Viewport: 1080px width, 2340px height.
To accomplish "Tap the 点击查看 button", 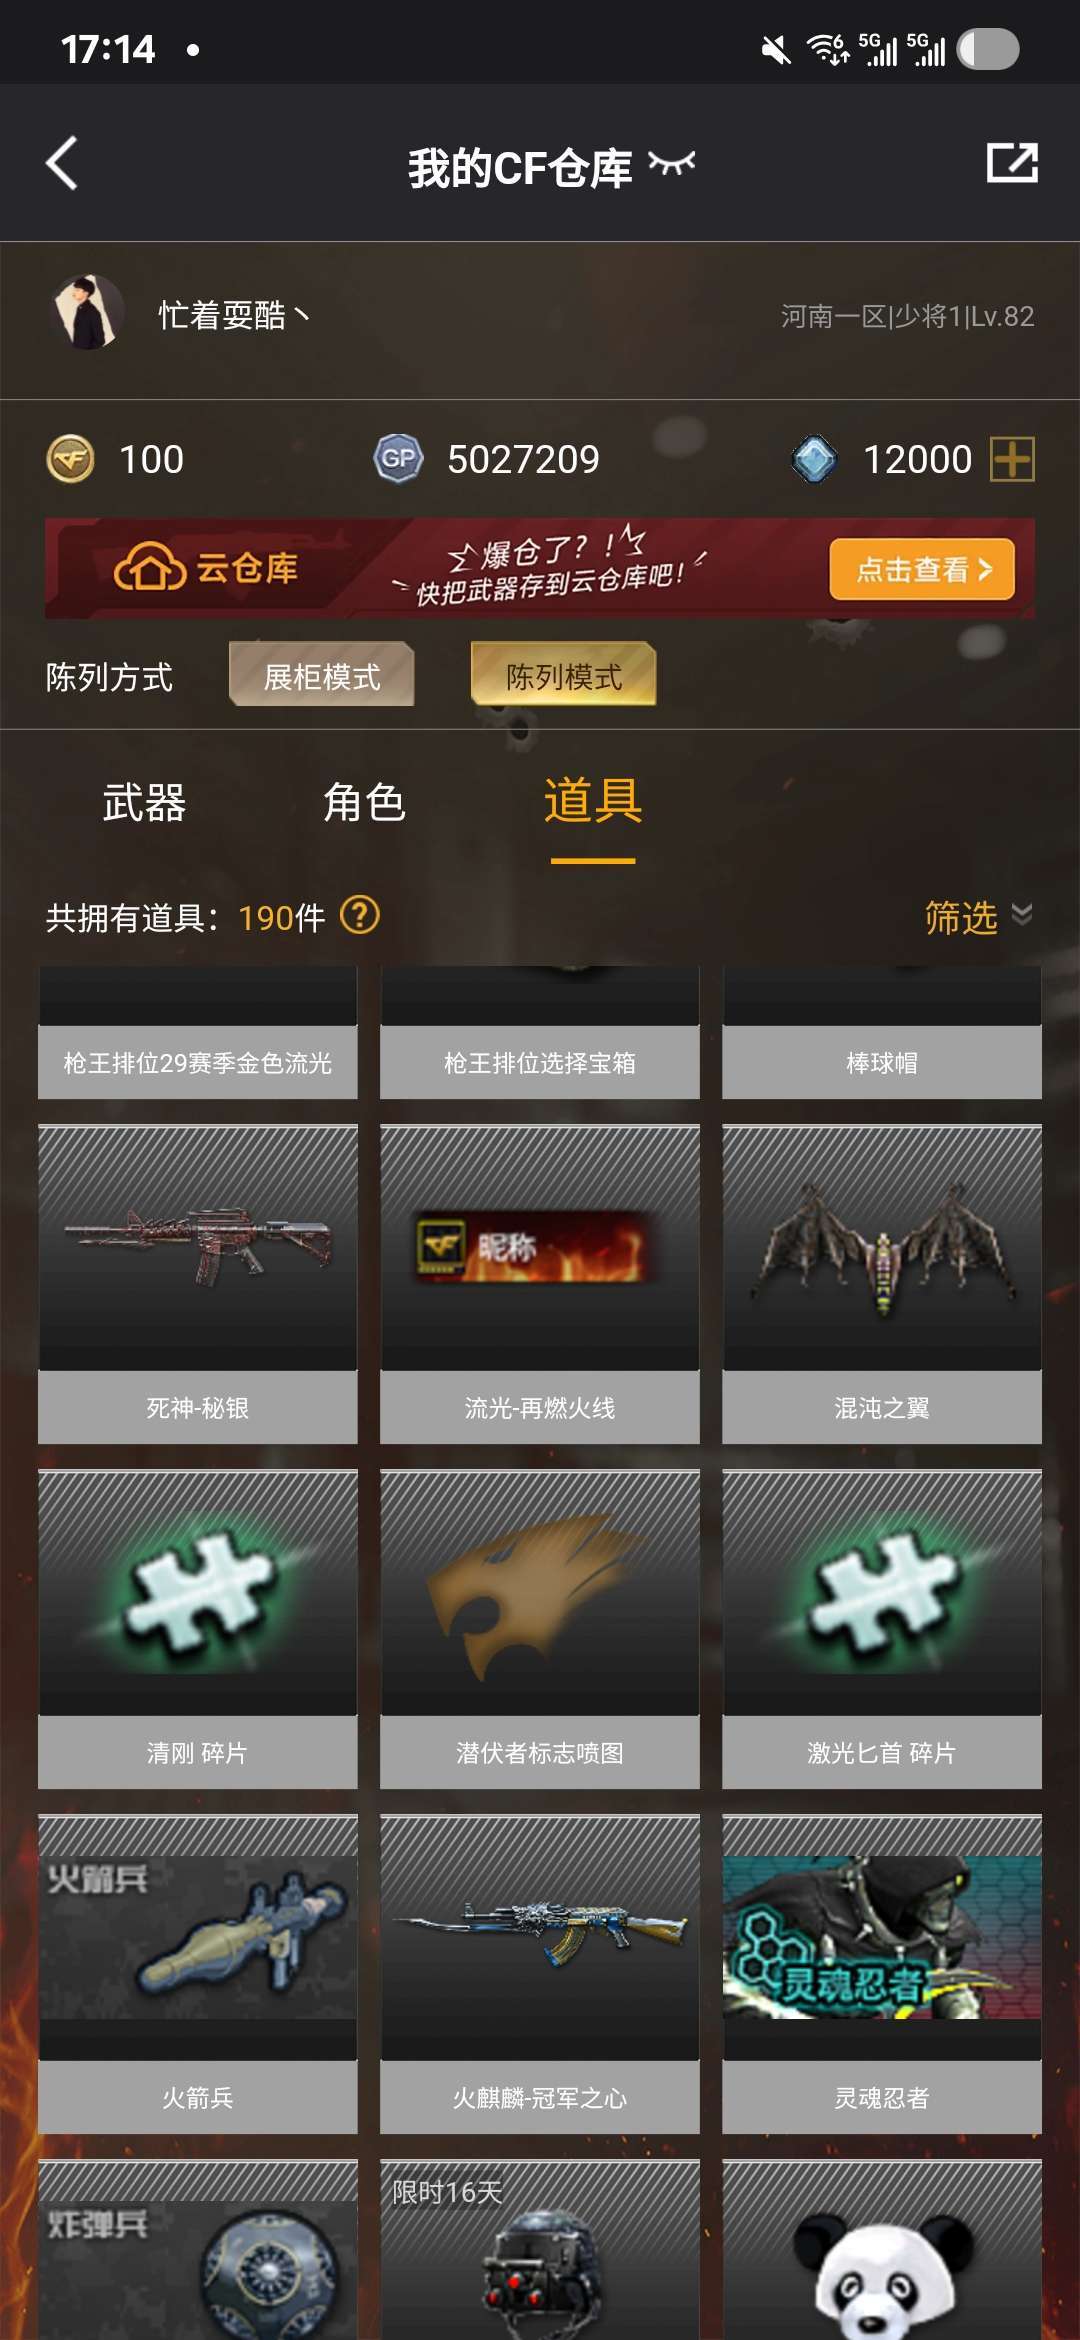I will click(x=922, y=569).
